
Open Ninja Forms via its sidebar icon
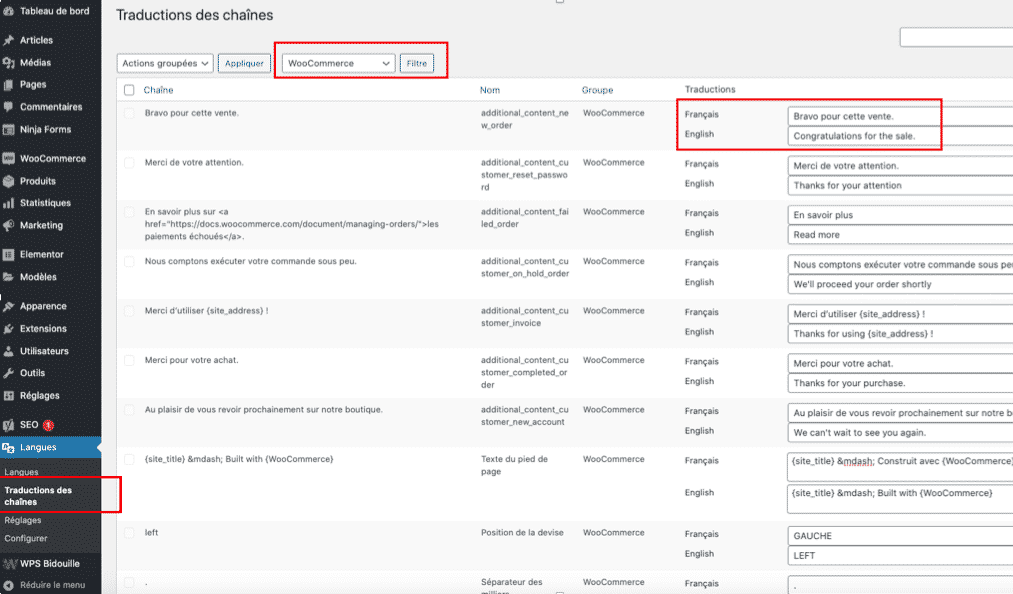pos(10,131)
